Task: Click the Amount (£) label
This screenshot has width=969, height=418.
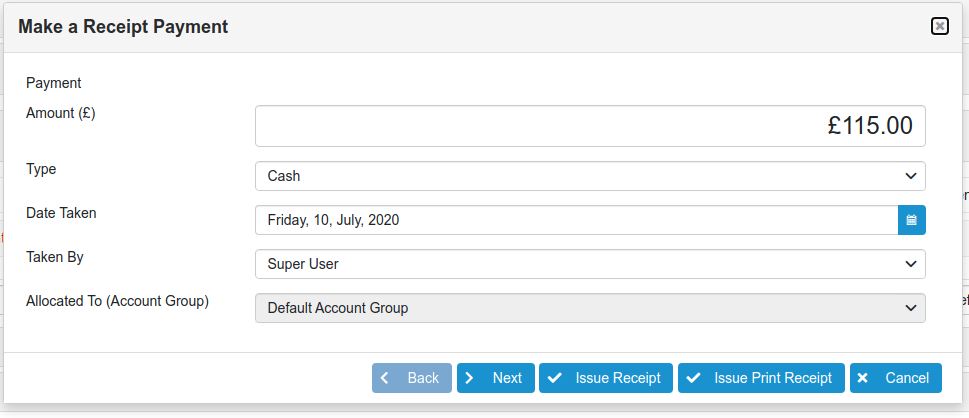Action: click(61, 113)
